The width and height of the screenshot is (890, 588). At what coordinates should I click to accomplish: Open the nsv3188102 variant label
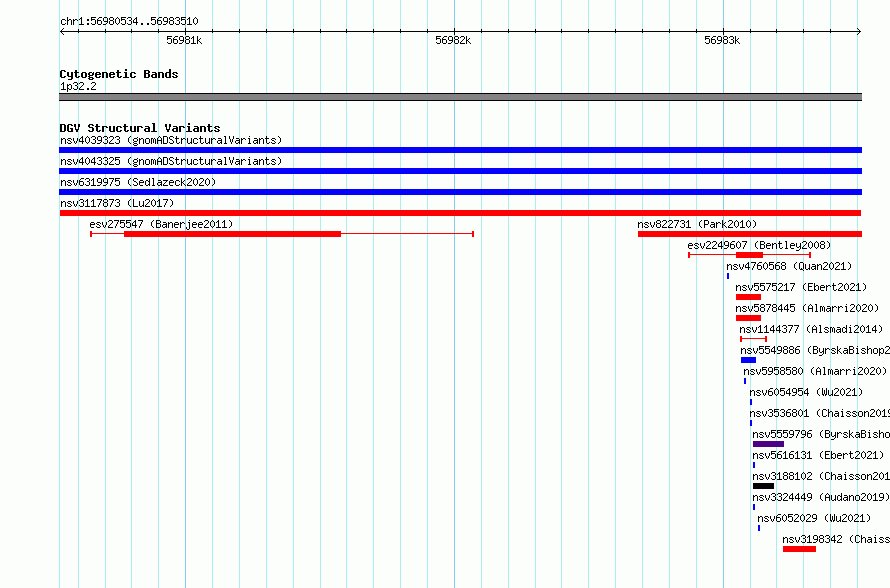pyautogui.click(x=821, y=476)
